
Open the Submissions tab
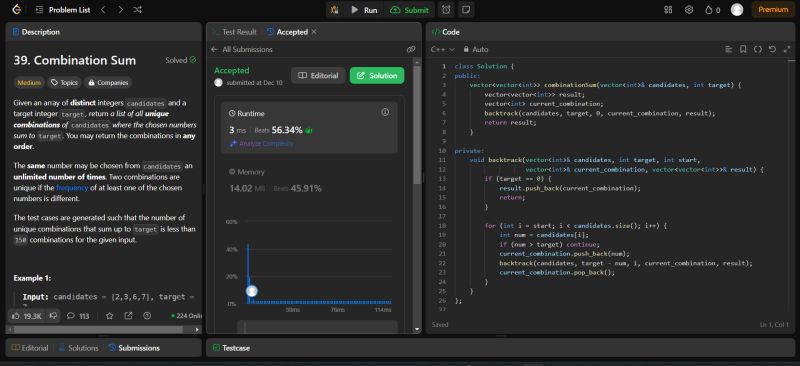tap(134, 348)
